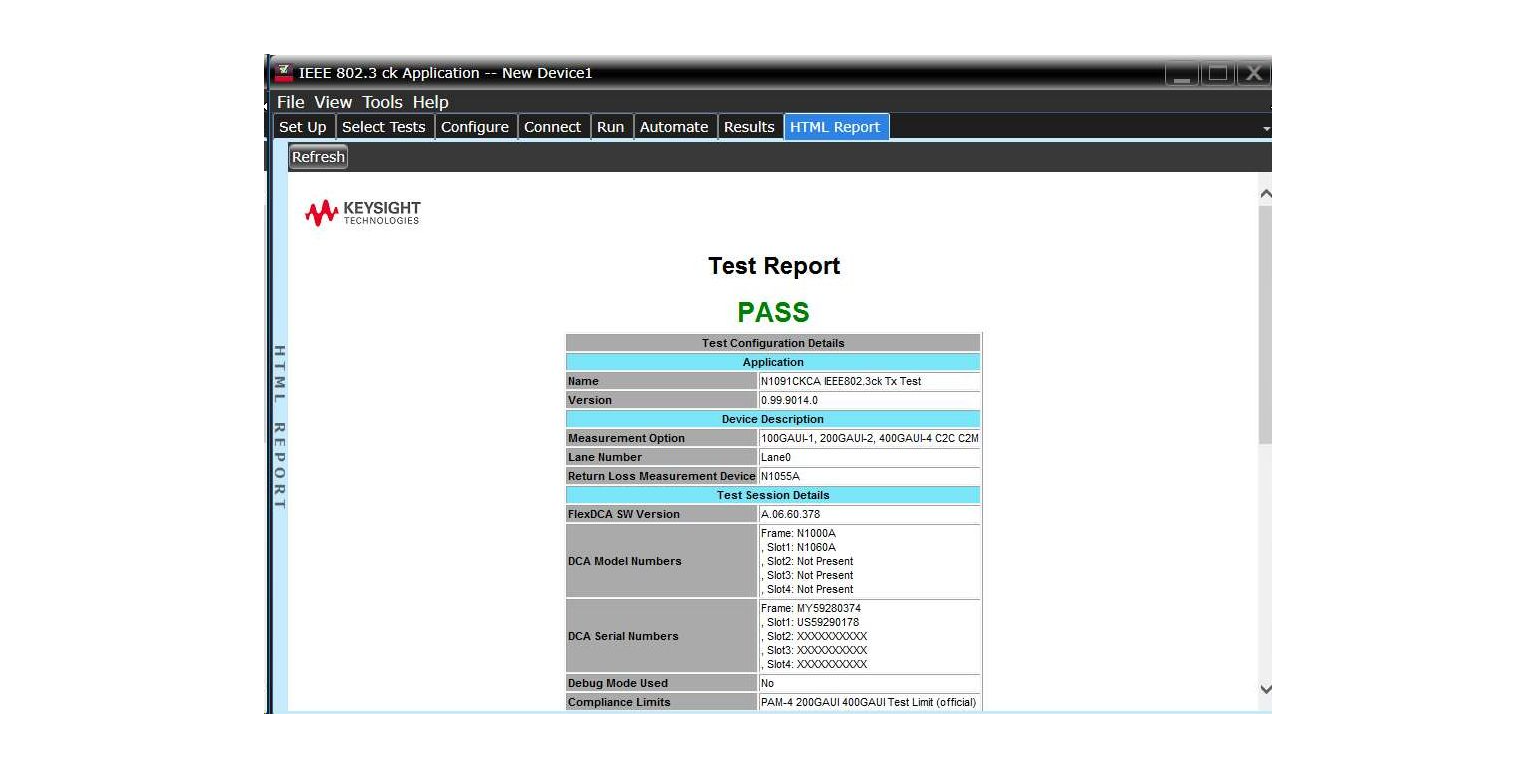
Task: Click the application icon in the title bar
Action: point(285,72)
